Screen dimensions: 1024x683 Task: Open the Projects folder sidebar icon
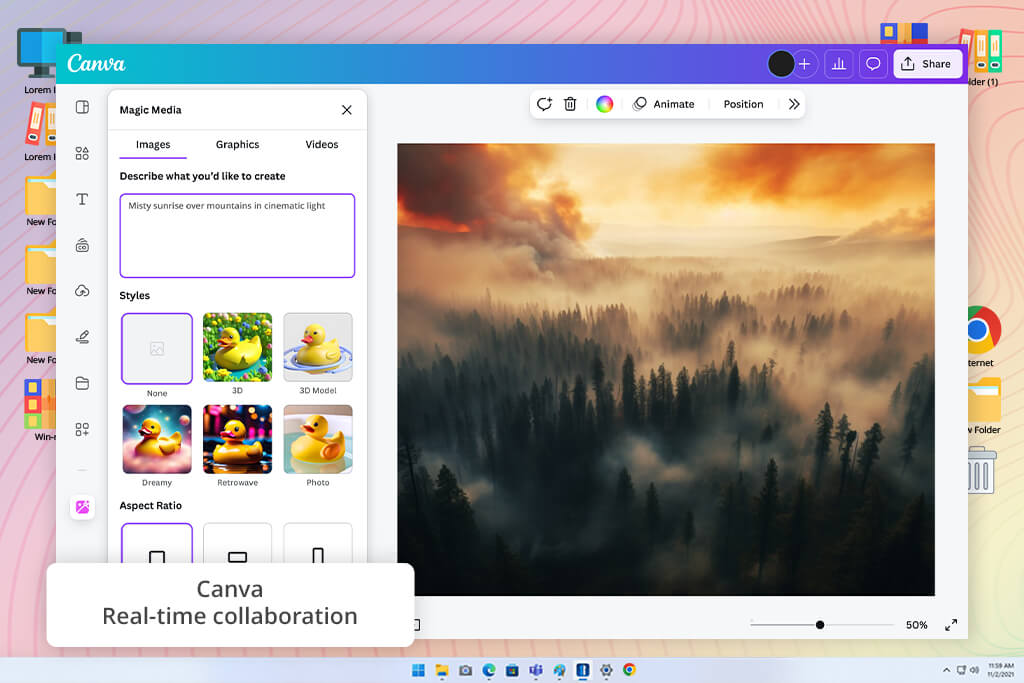click(x=82, y=383)
